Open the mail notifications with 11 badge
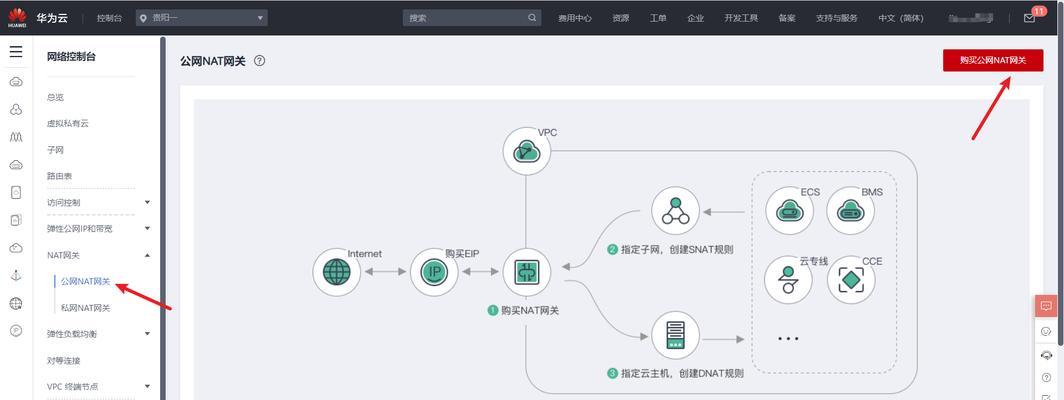This screenshot has width=1064, height=400. pos(1029,18)
